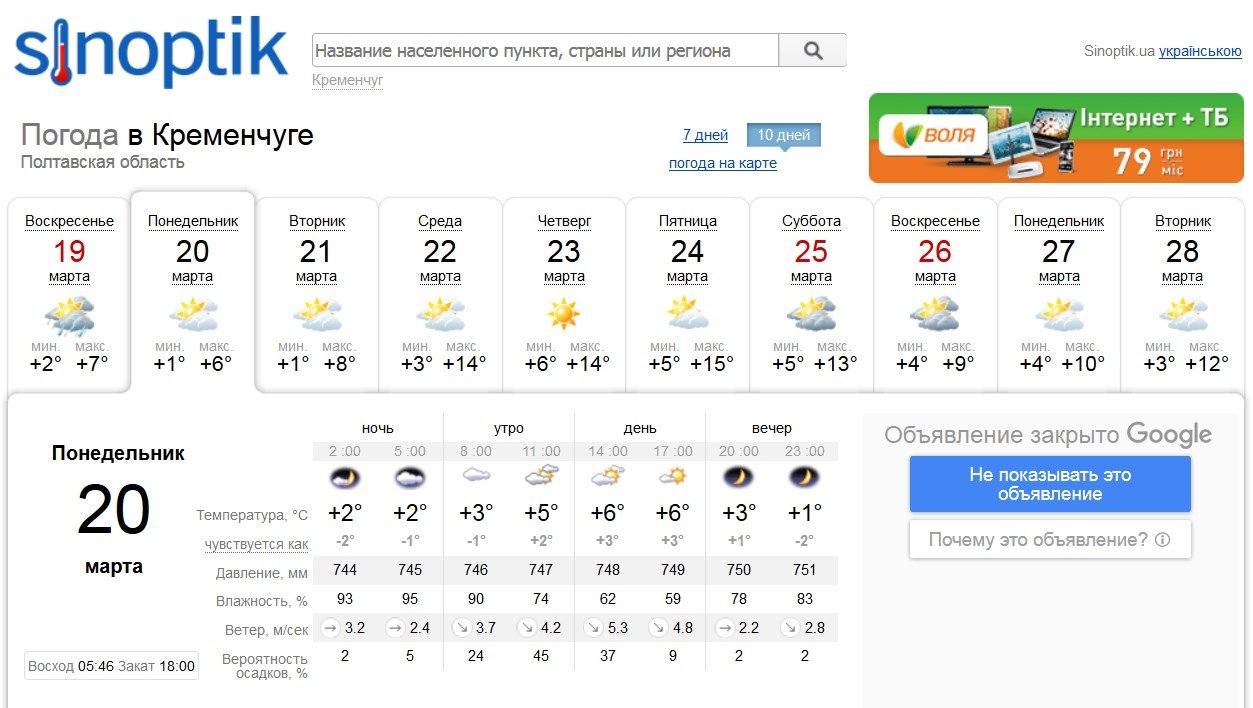1253x708 pixels.
Task: Focus the location search input field
Action: pyautogui.click(x=545, y=50)
